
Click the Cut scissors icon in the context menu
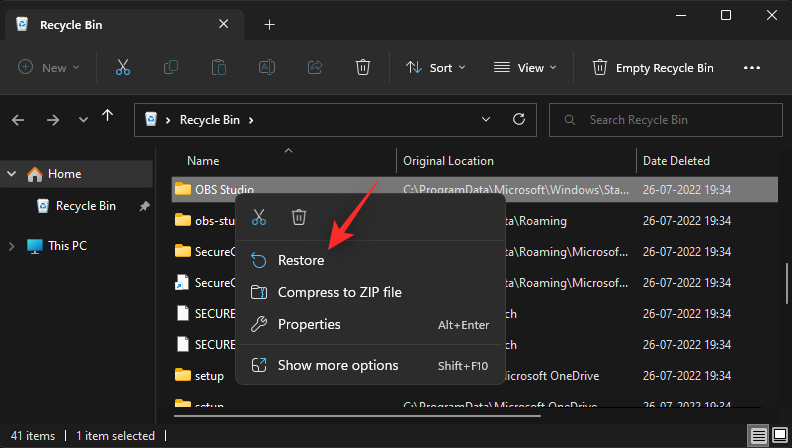[259, 217]
